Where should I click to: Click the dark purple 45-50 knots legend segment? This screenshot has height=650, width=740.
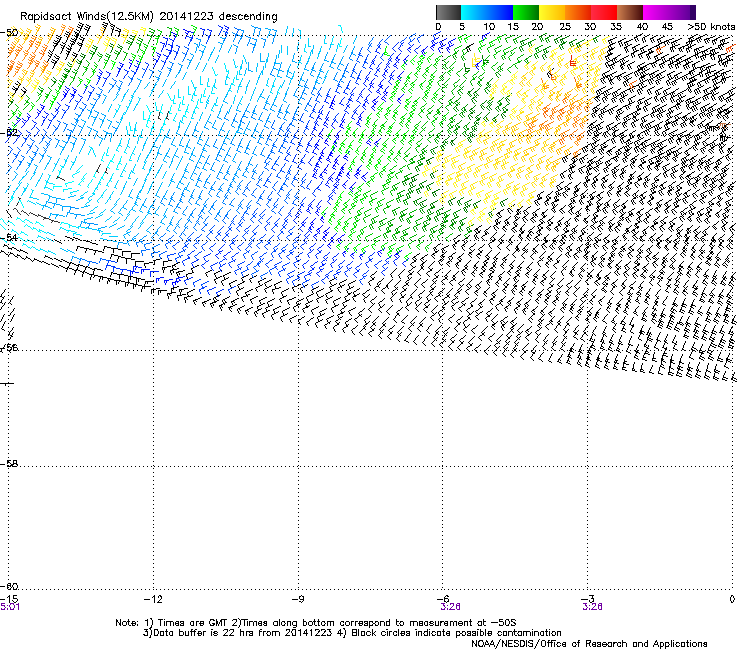click(x=682, y=12)
